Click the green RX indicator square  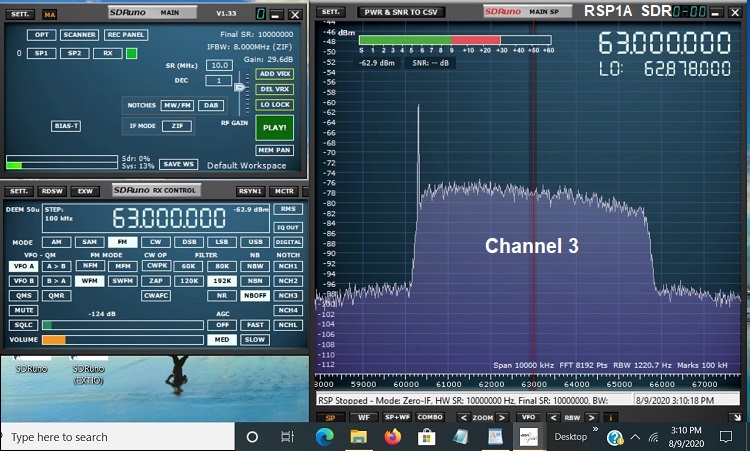coord(132,53)
